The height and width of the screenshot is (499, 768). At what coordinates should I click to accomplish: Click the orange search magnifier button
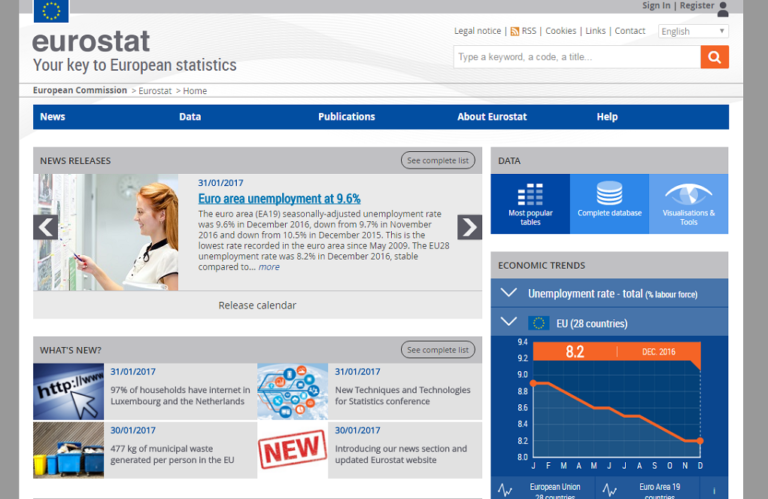714,57
